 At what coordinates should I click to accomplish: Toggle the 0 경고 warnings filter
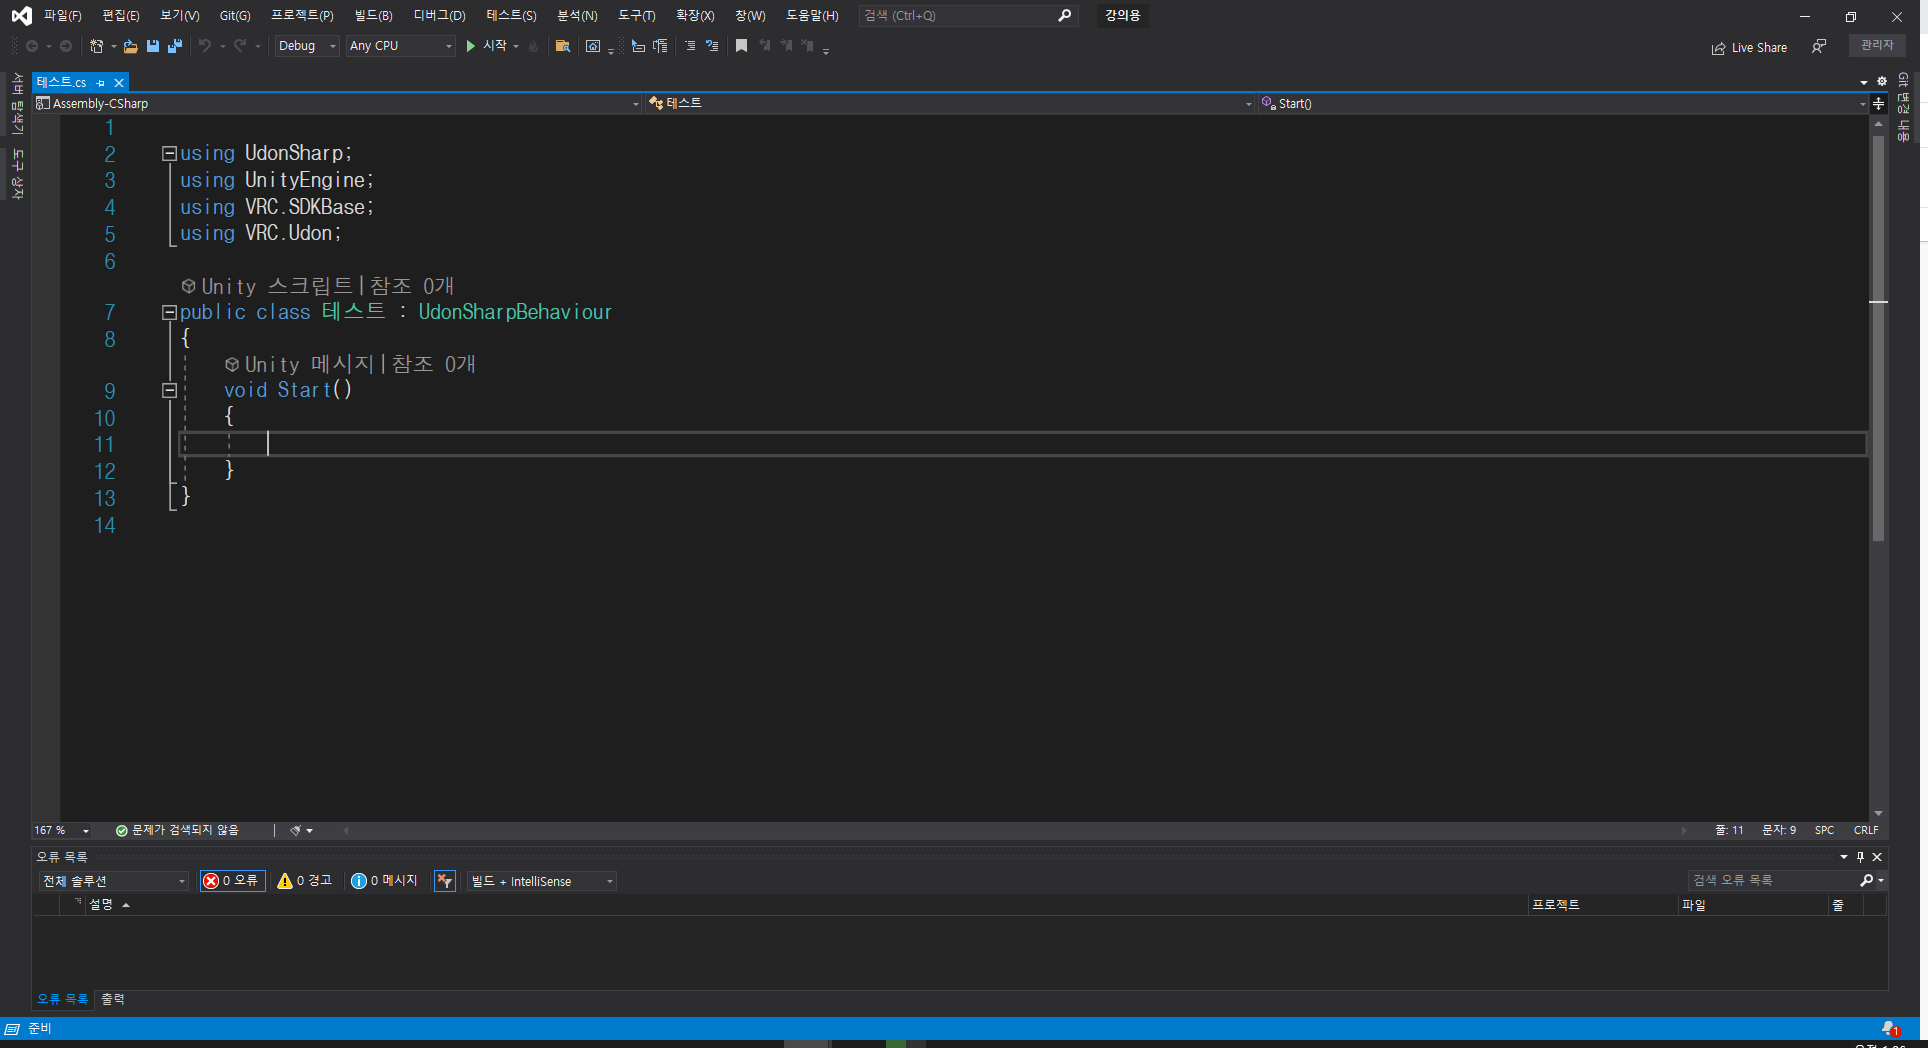(x=304, y=881)
